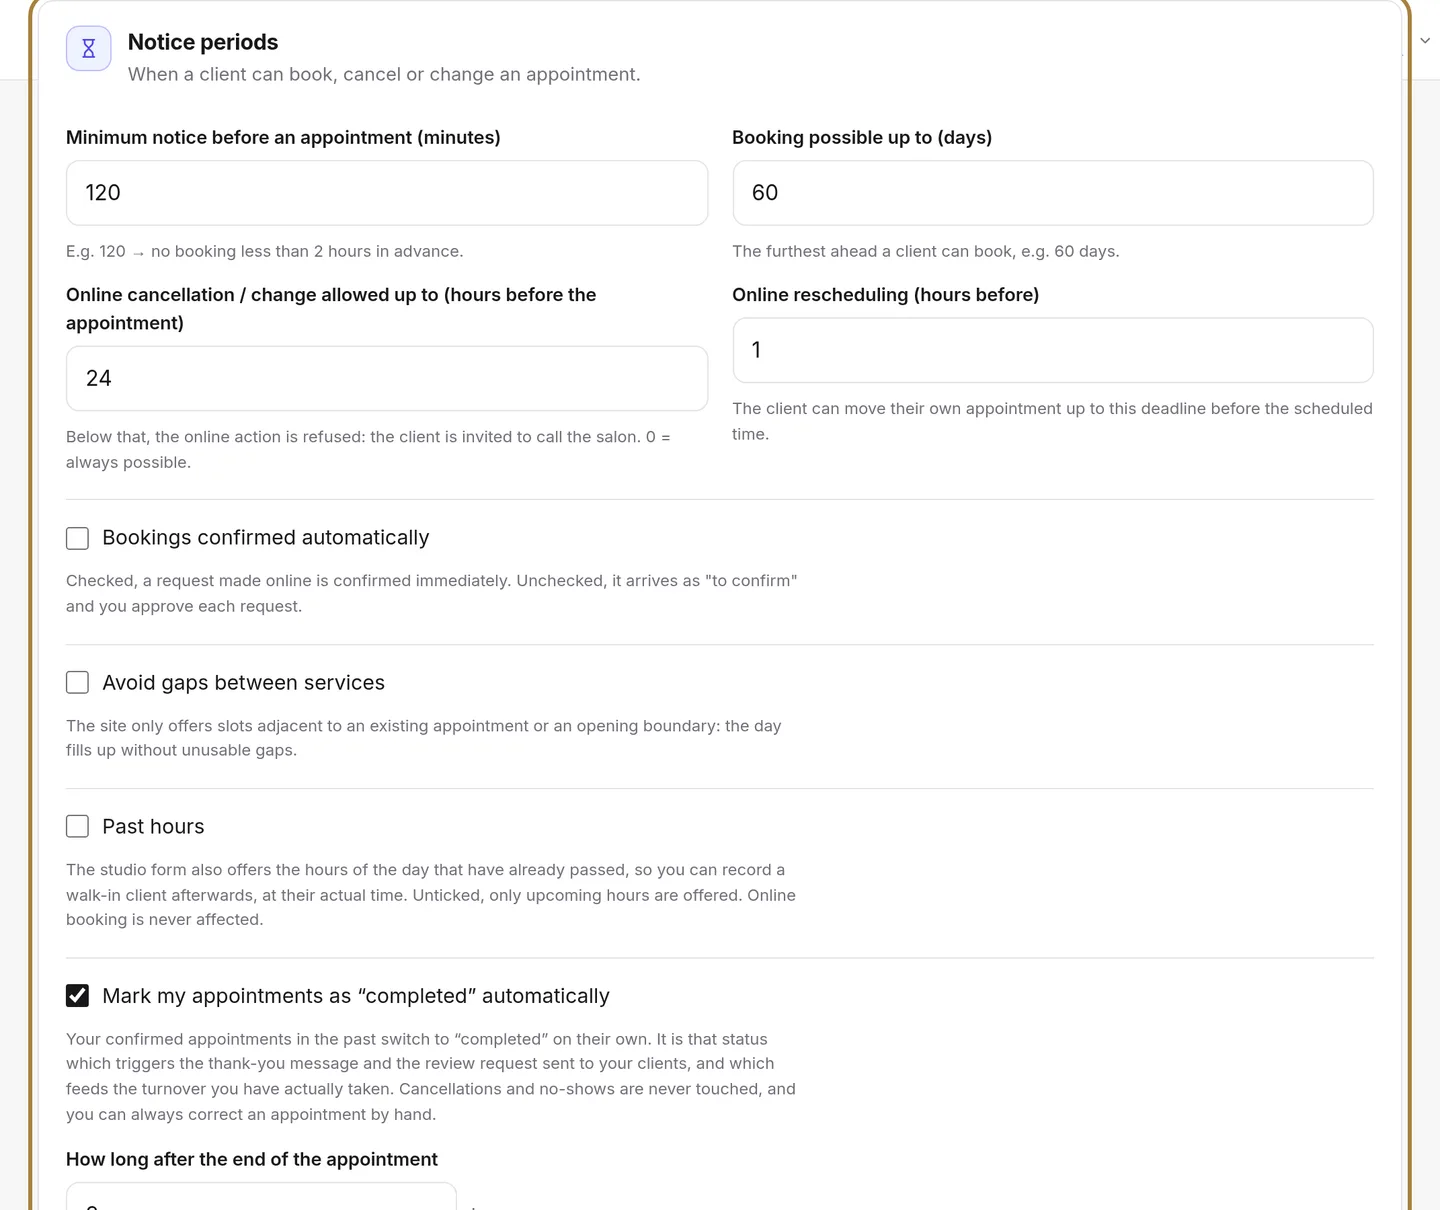Enable Bookings confirmed automatically checkbox

(x=77, y=538)
